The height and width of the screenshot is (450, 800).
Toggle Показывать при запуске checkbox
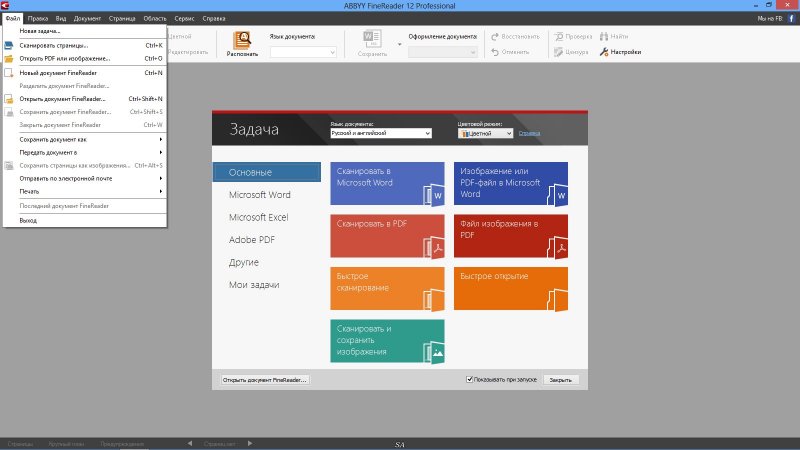click(469, 380)
